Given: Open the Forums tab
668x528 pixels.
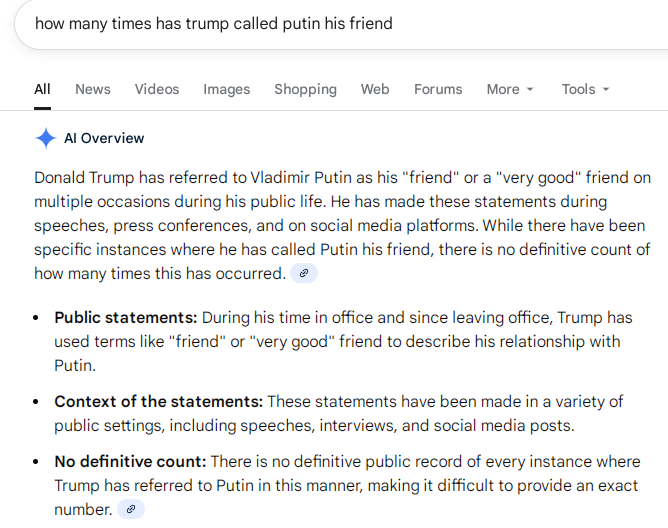Looking at the screenshot, I should click(x=438, y=89).
